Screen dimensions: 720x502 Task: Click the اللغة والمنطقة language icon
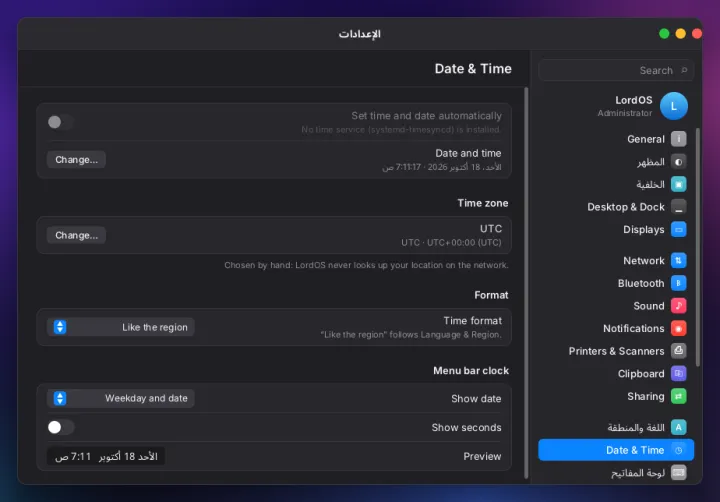678,427
